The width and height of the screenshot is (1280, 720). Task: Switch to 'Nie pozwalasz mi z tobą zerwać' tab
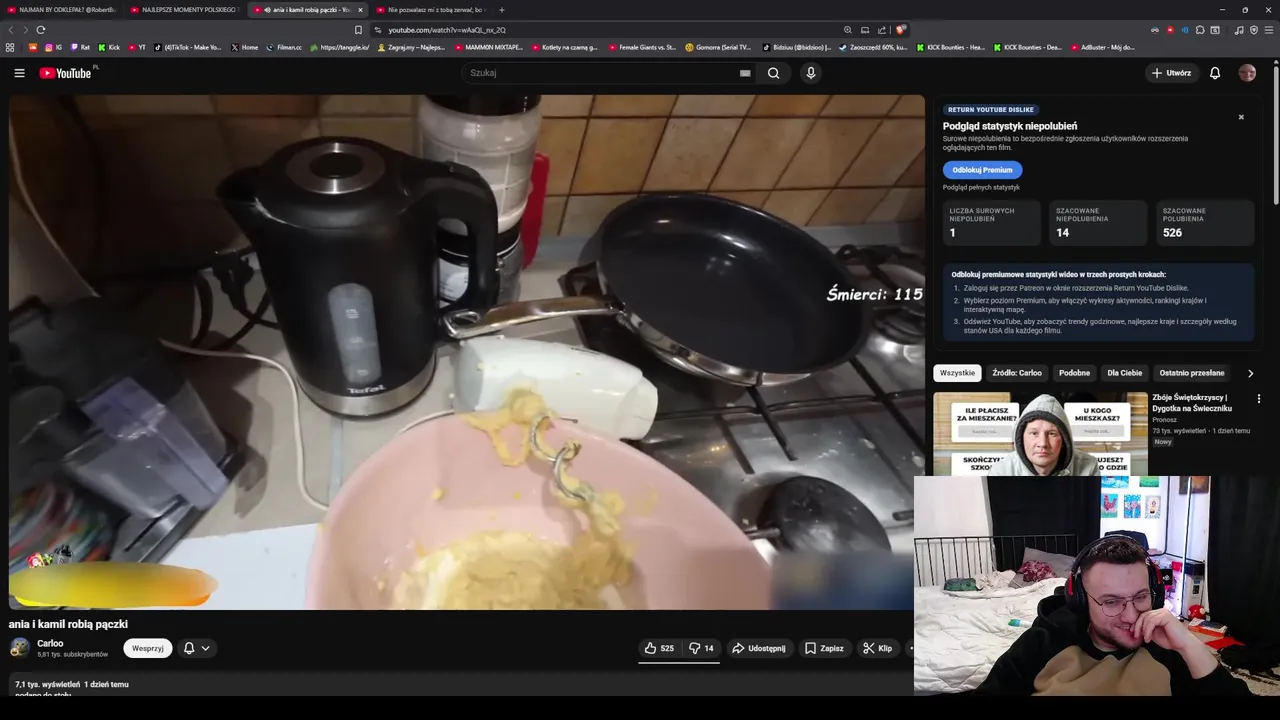coord(430,10)
